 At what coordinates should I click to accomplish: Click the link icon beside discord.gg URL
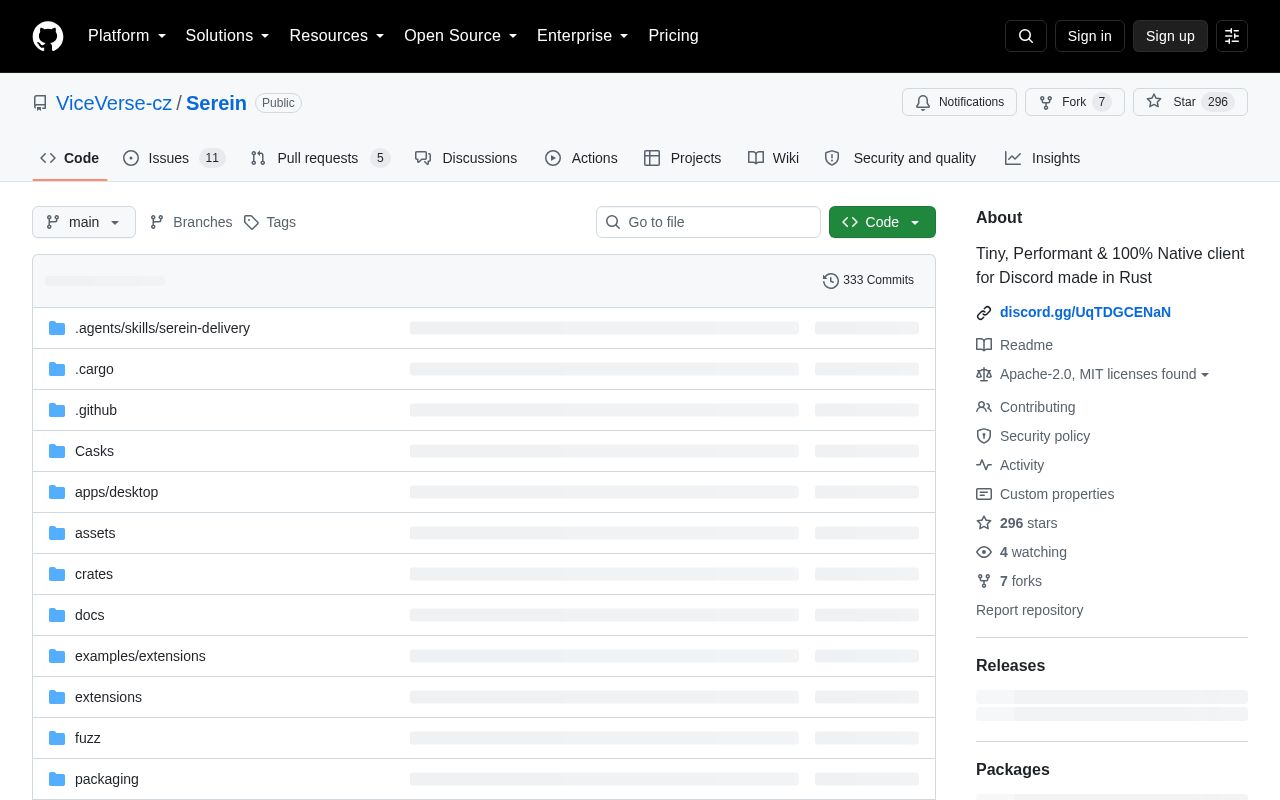(984, 313)
